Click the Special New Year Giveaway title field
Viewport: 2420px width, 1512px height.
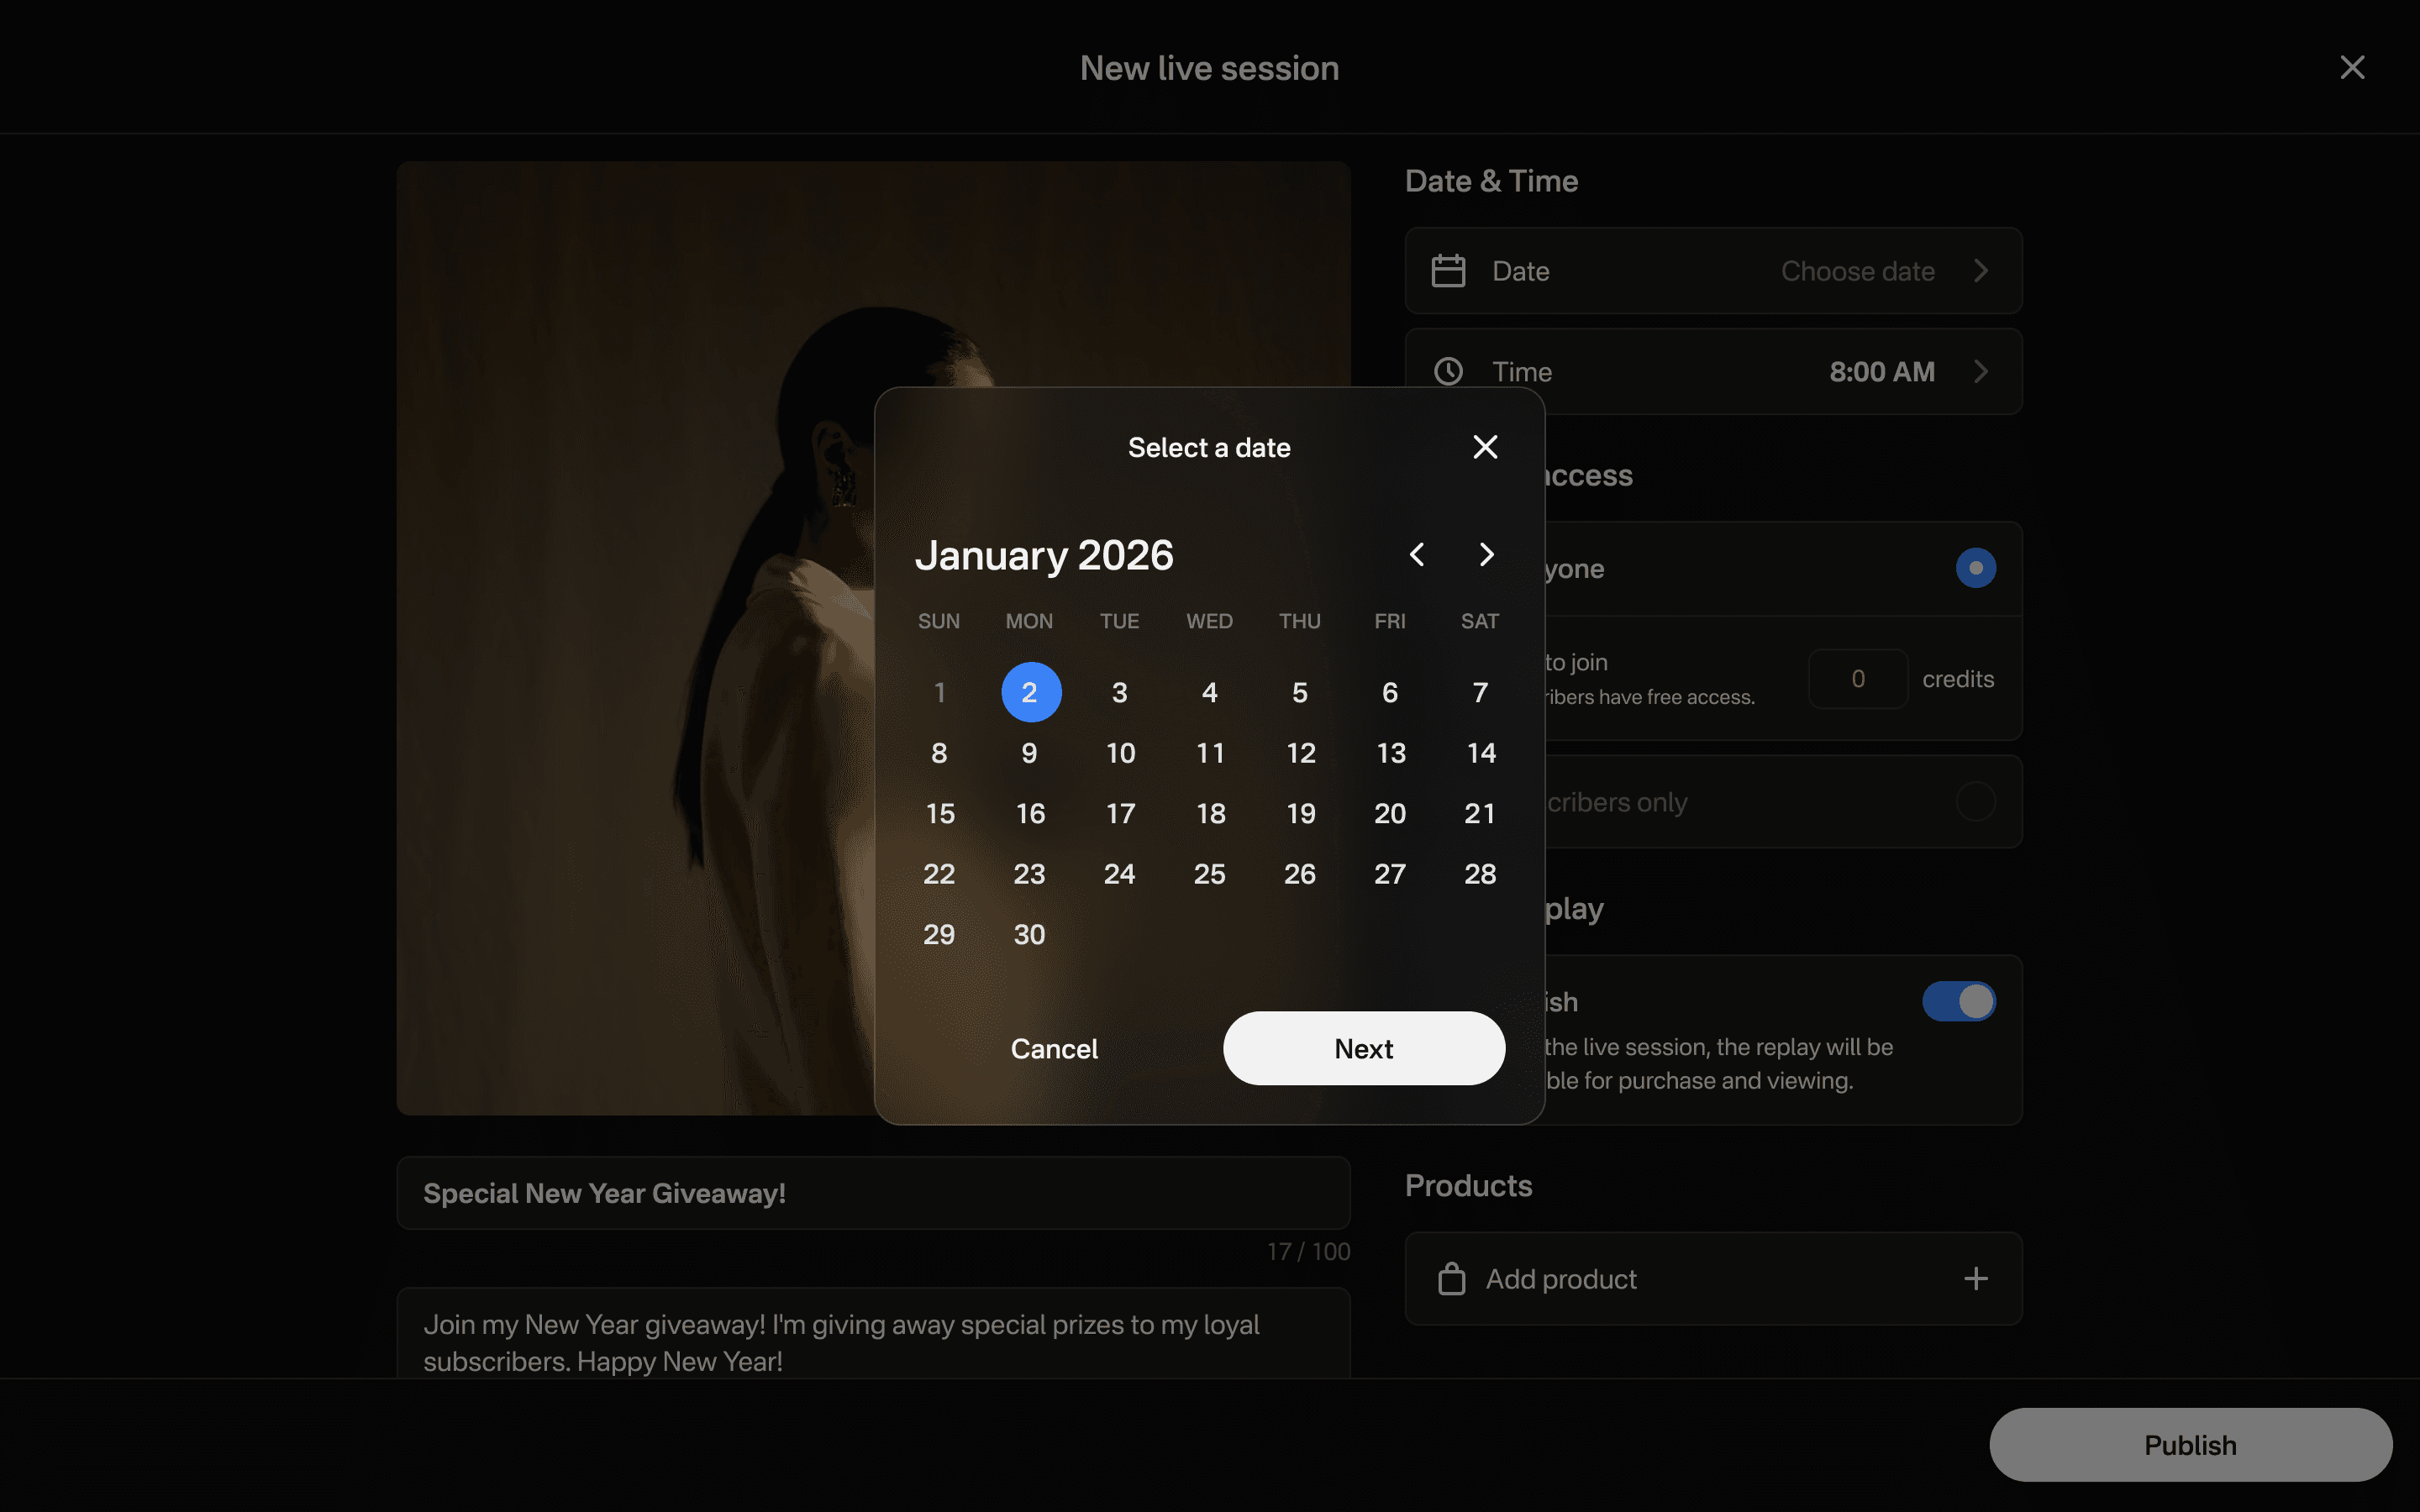(x=873, y=1193)
